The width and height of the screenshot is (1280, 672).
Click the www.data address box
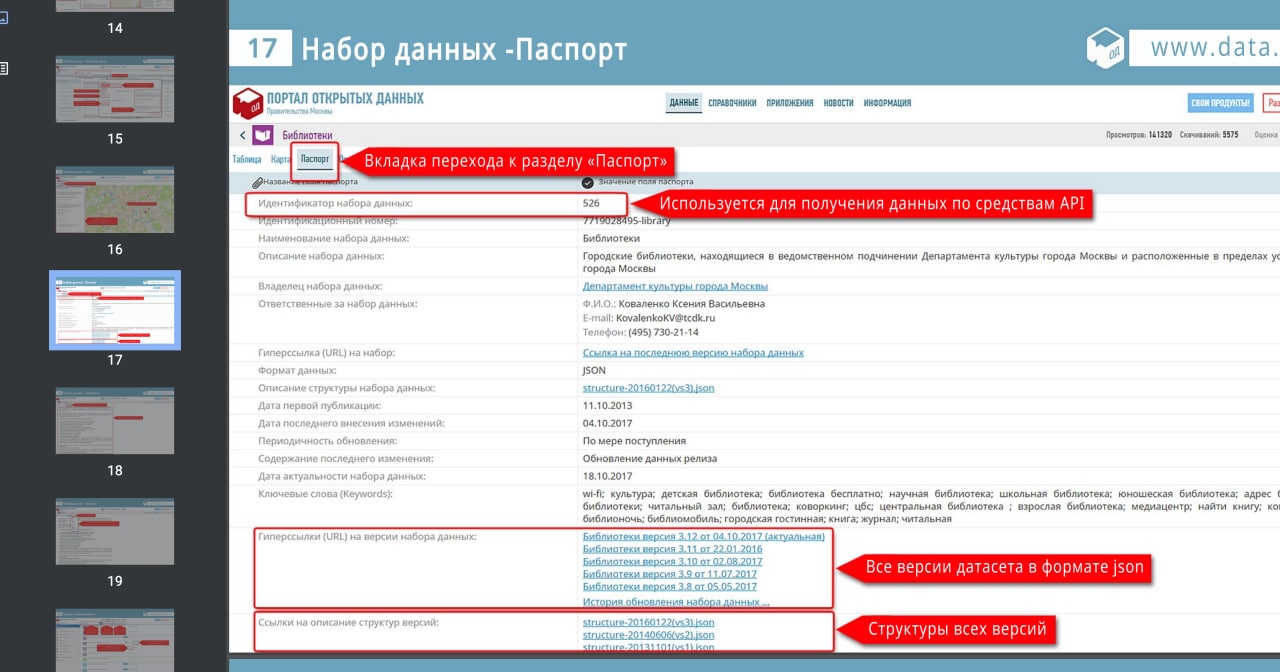pos(1205,47)
